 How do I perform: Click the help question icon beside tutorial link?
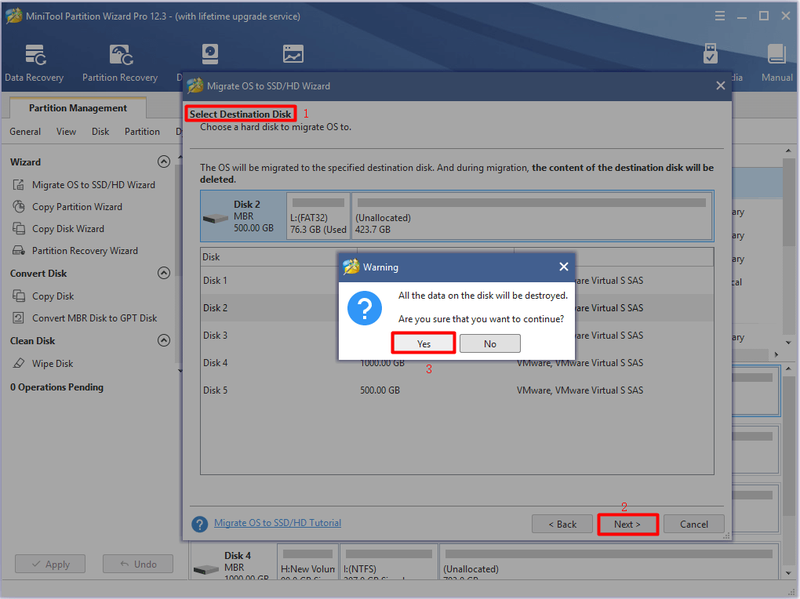(x=199, y=524)
